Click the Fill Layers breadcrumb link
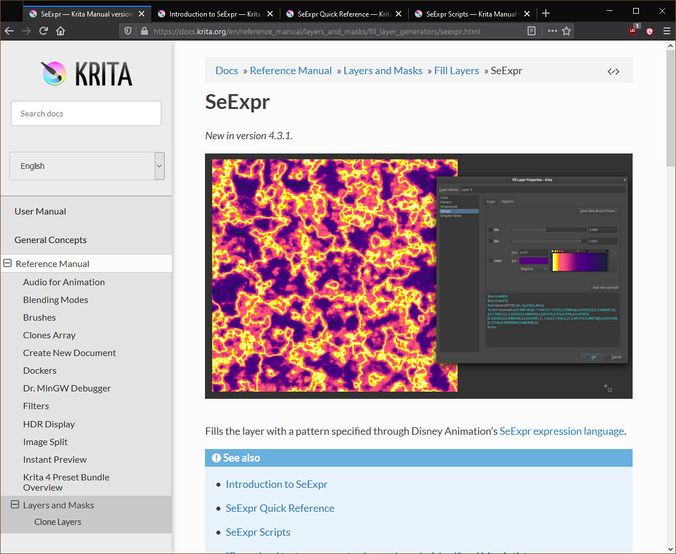676x554 pixels. (x=456, y=71)
